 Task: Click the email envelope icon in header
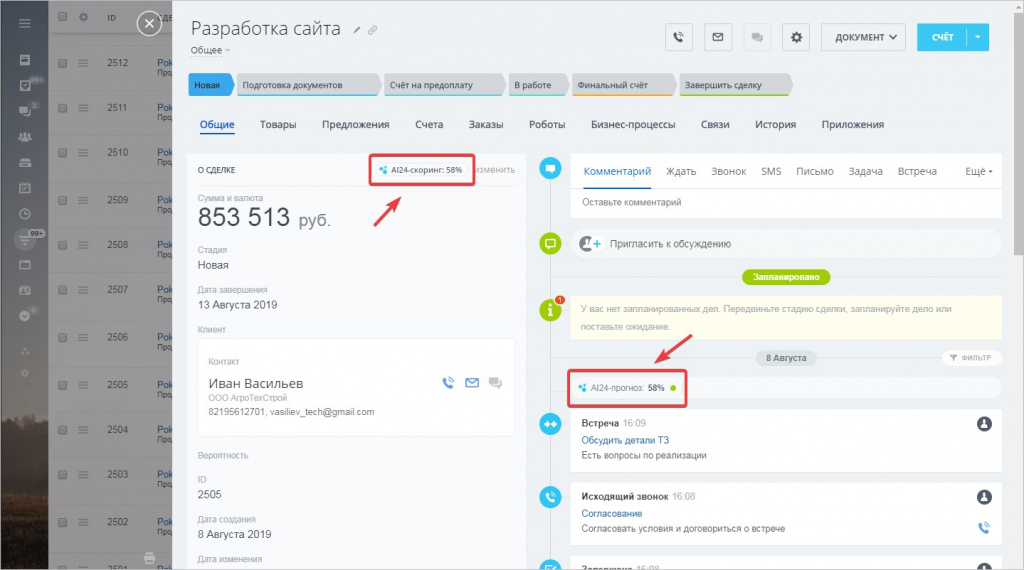(717, 37)
